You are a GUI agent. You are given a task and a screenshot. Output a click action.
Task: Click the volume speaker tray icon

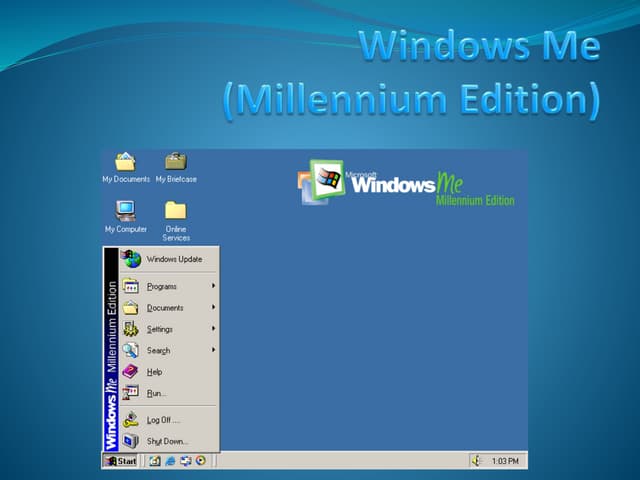pyautogui.click(x=476, y=461)
